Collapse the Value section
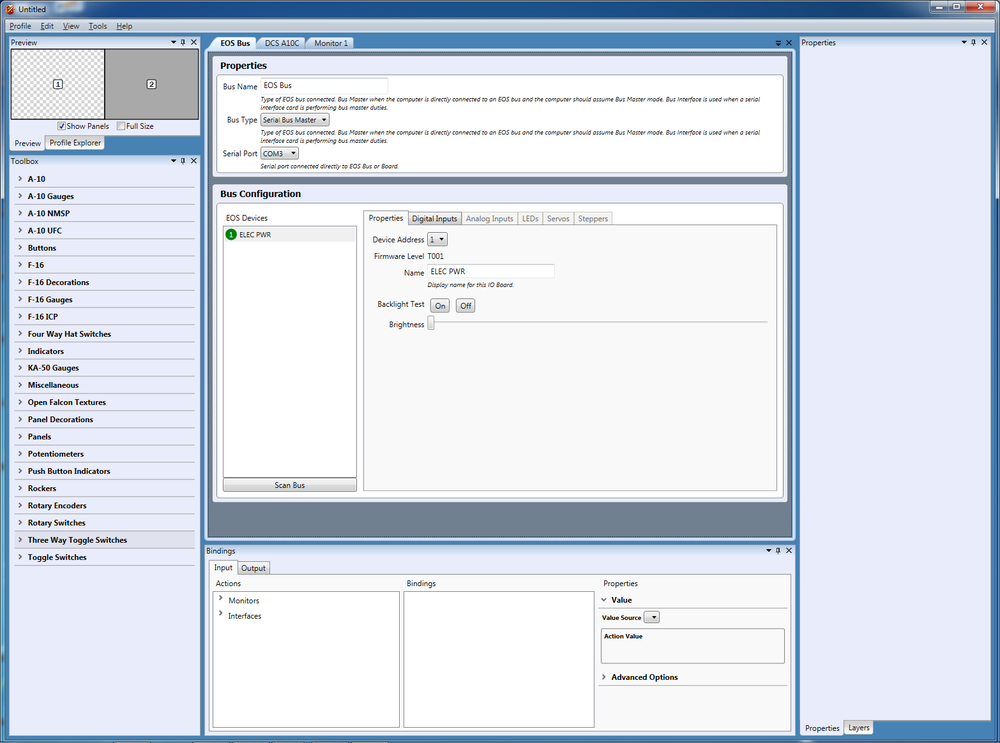Image resolution: width=1000 pixels, height=743 pixels. (x=604, y=600)
